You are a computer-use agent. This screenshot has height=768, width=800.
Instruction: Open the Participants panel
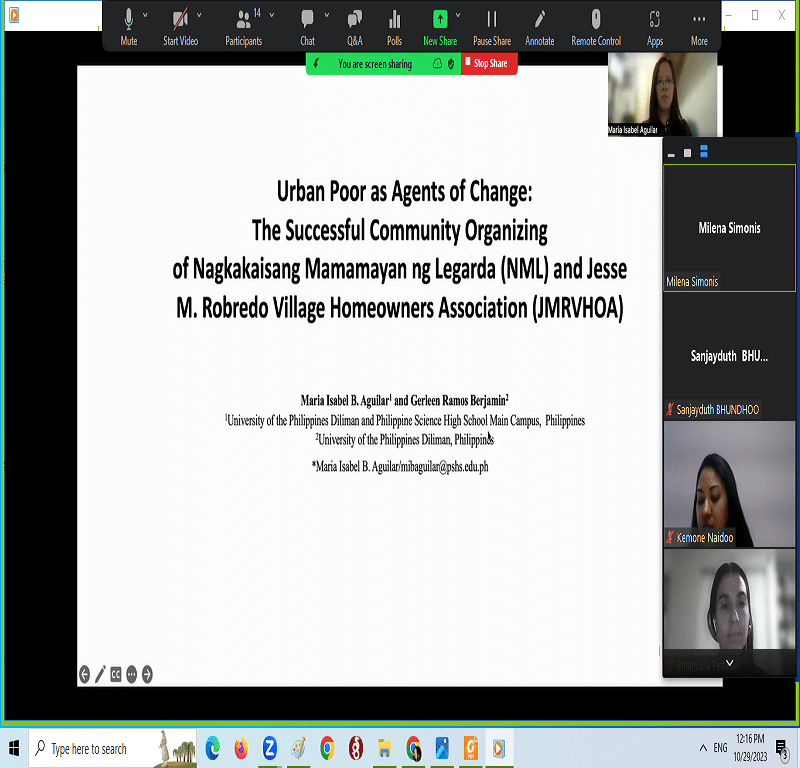(x=243, y=20)
